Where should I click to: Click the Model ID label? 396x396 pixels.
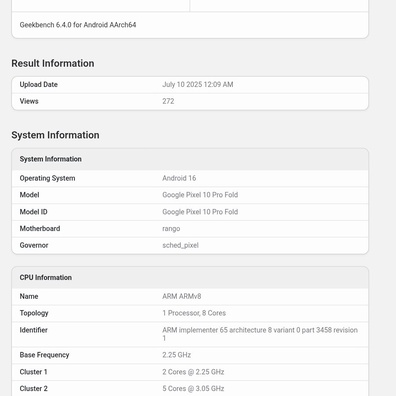click(x=33, y=212)
